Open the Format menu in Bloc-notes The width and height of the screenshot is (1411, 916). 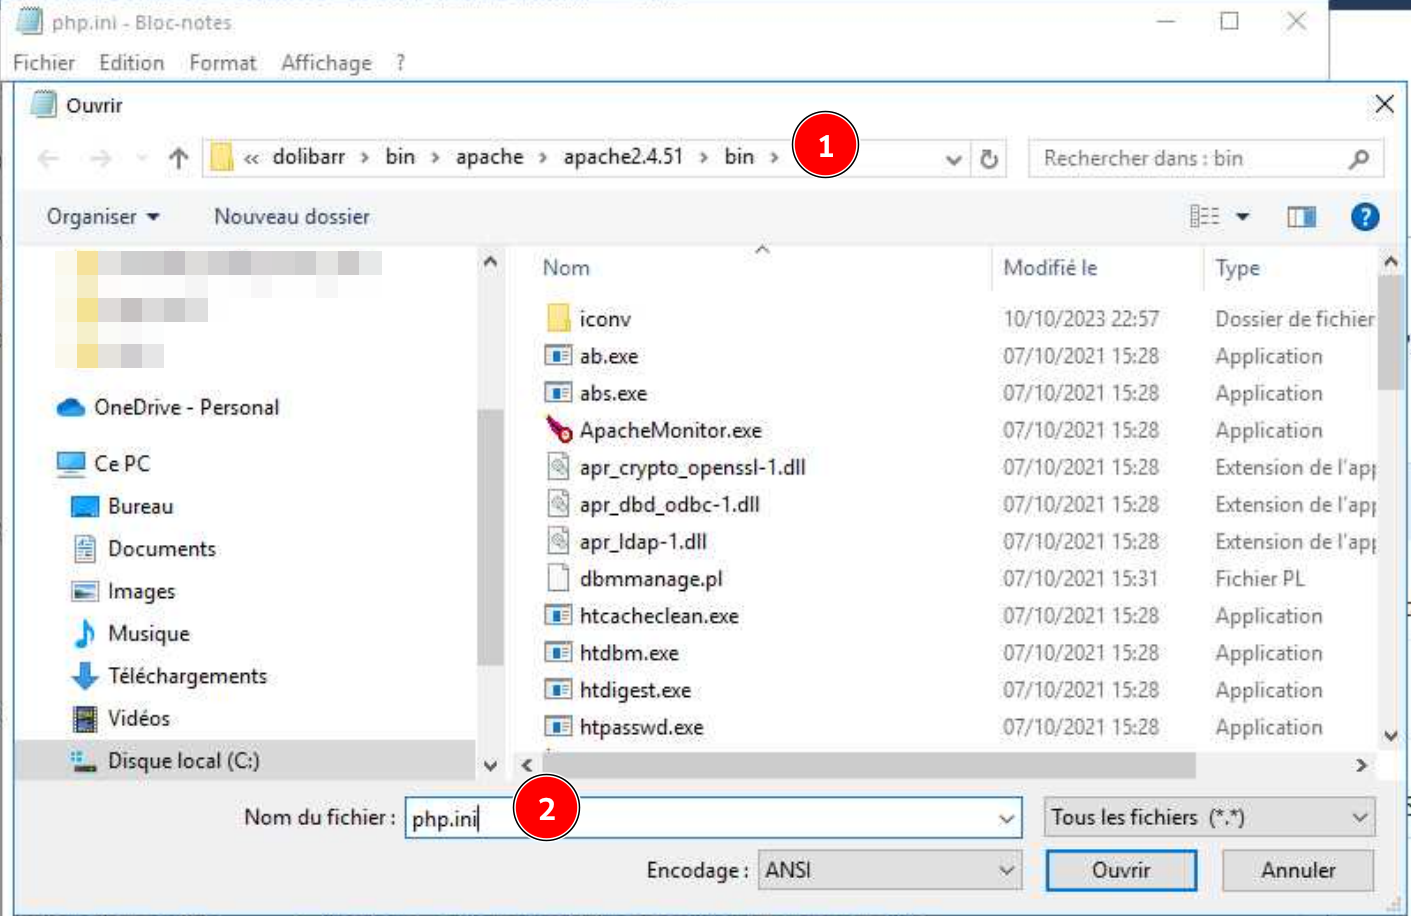tap(222, 63)
